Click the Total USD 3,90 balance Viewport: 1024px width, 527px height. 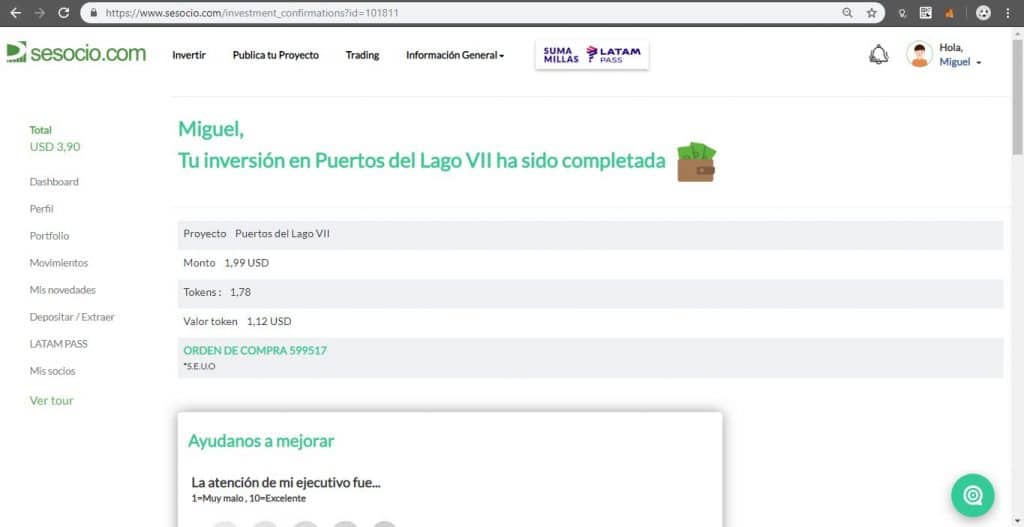tap(55, 138)
